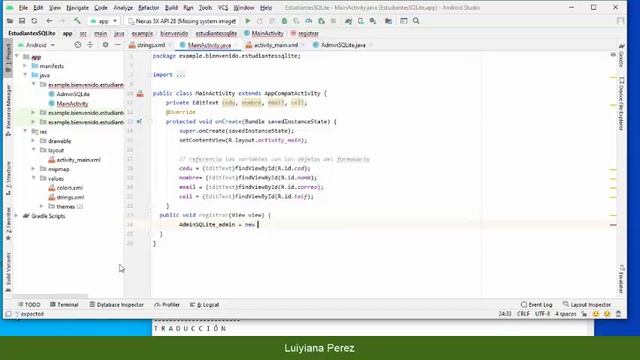The image size is (640, 360).
Task: Toggle the Project side tool window
Action: tap(8, 58)
